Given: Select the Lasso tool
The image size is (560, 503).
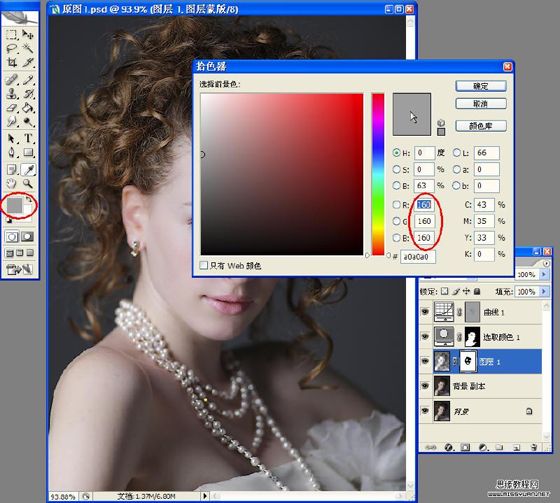Looking at the screenshot, I should [12, 48].
